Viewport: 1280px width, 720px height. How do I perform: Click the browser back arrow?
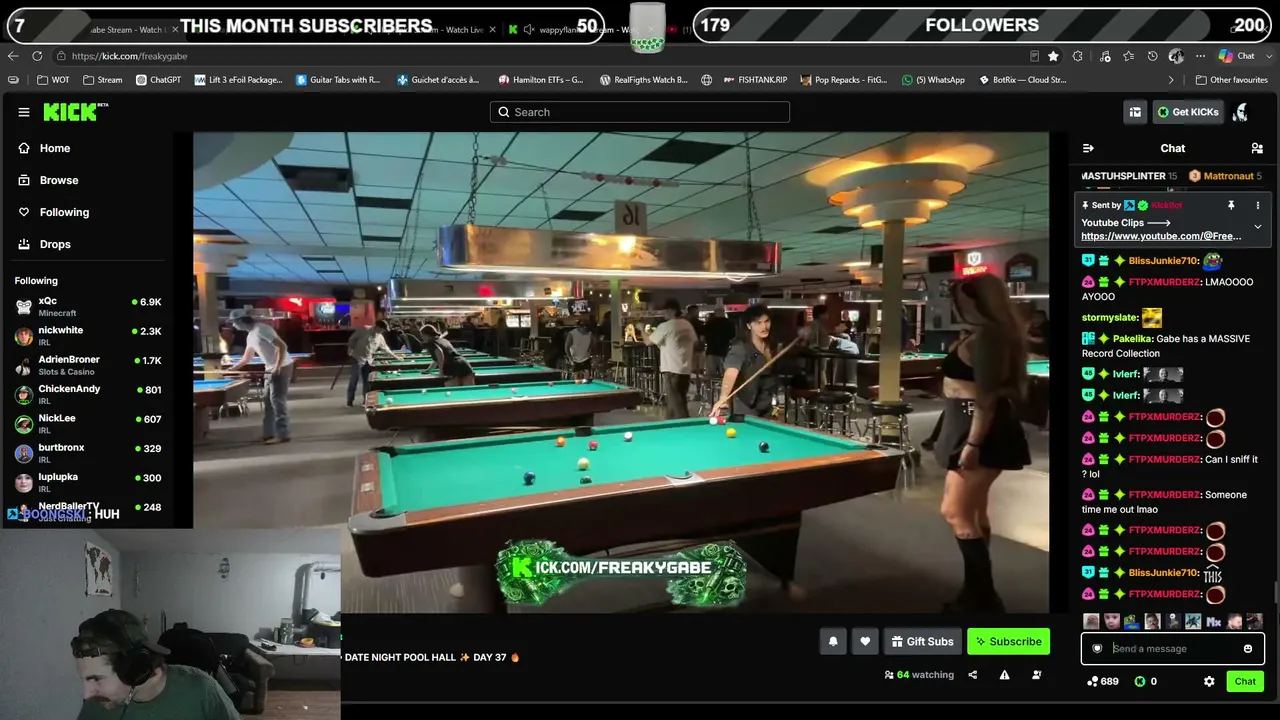pos(13,56)
